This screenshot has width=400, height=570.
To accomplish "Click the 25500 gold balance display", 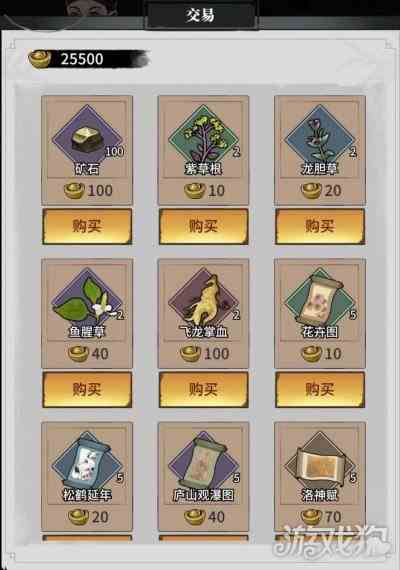I will click(88, 59).
